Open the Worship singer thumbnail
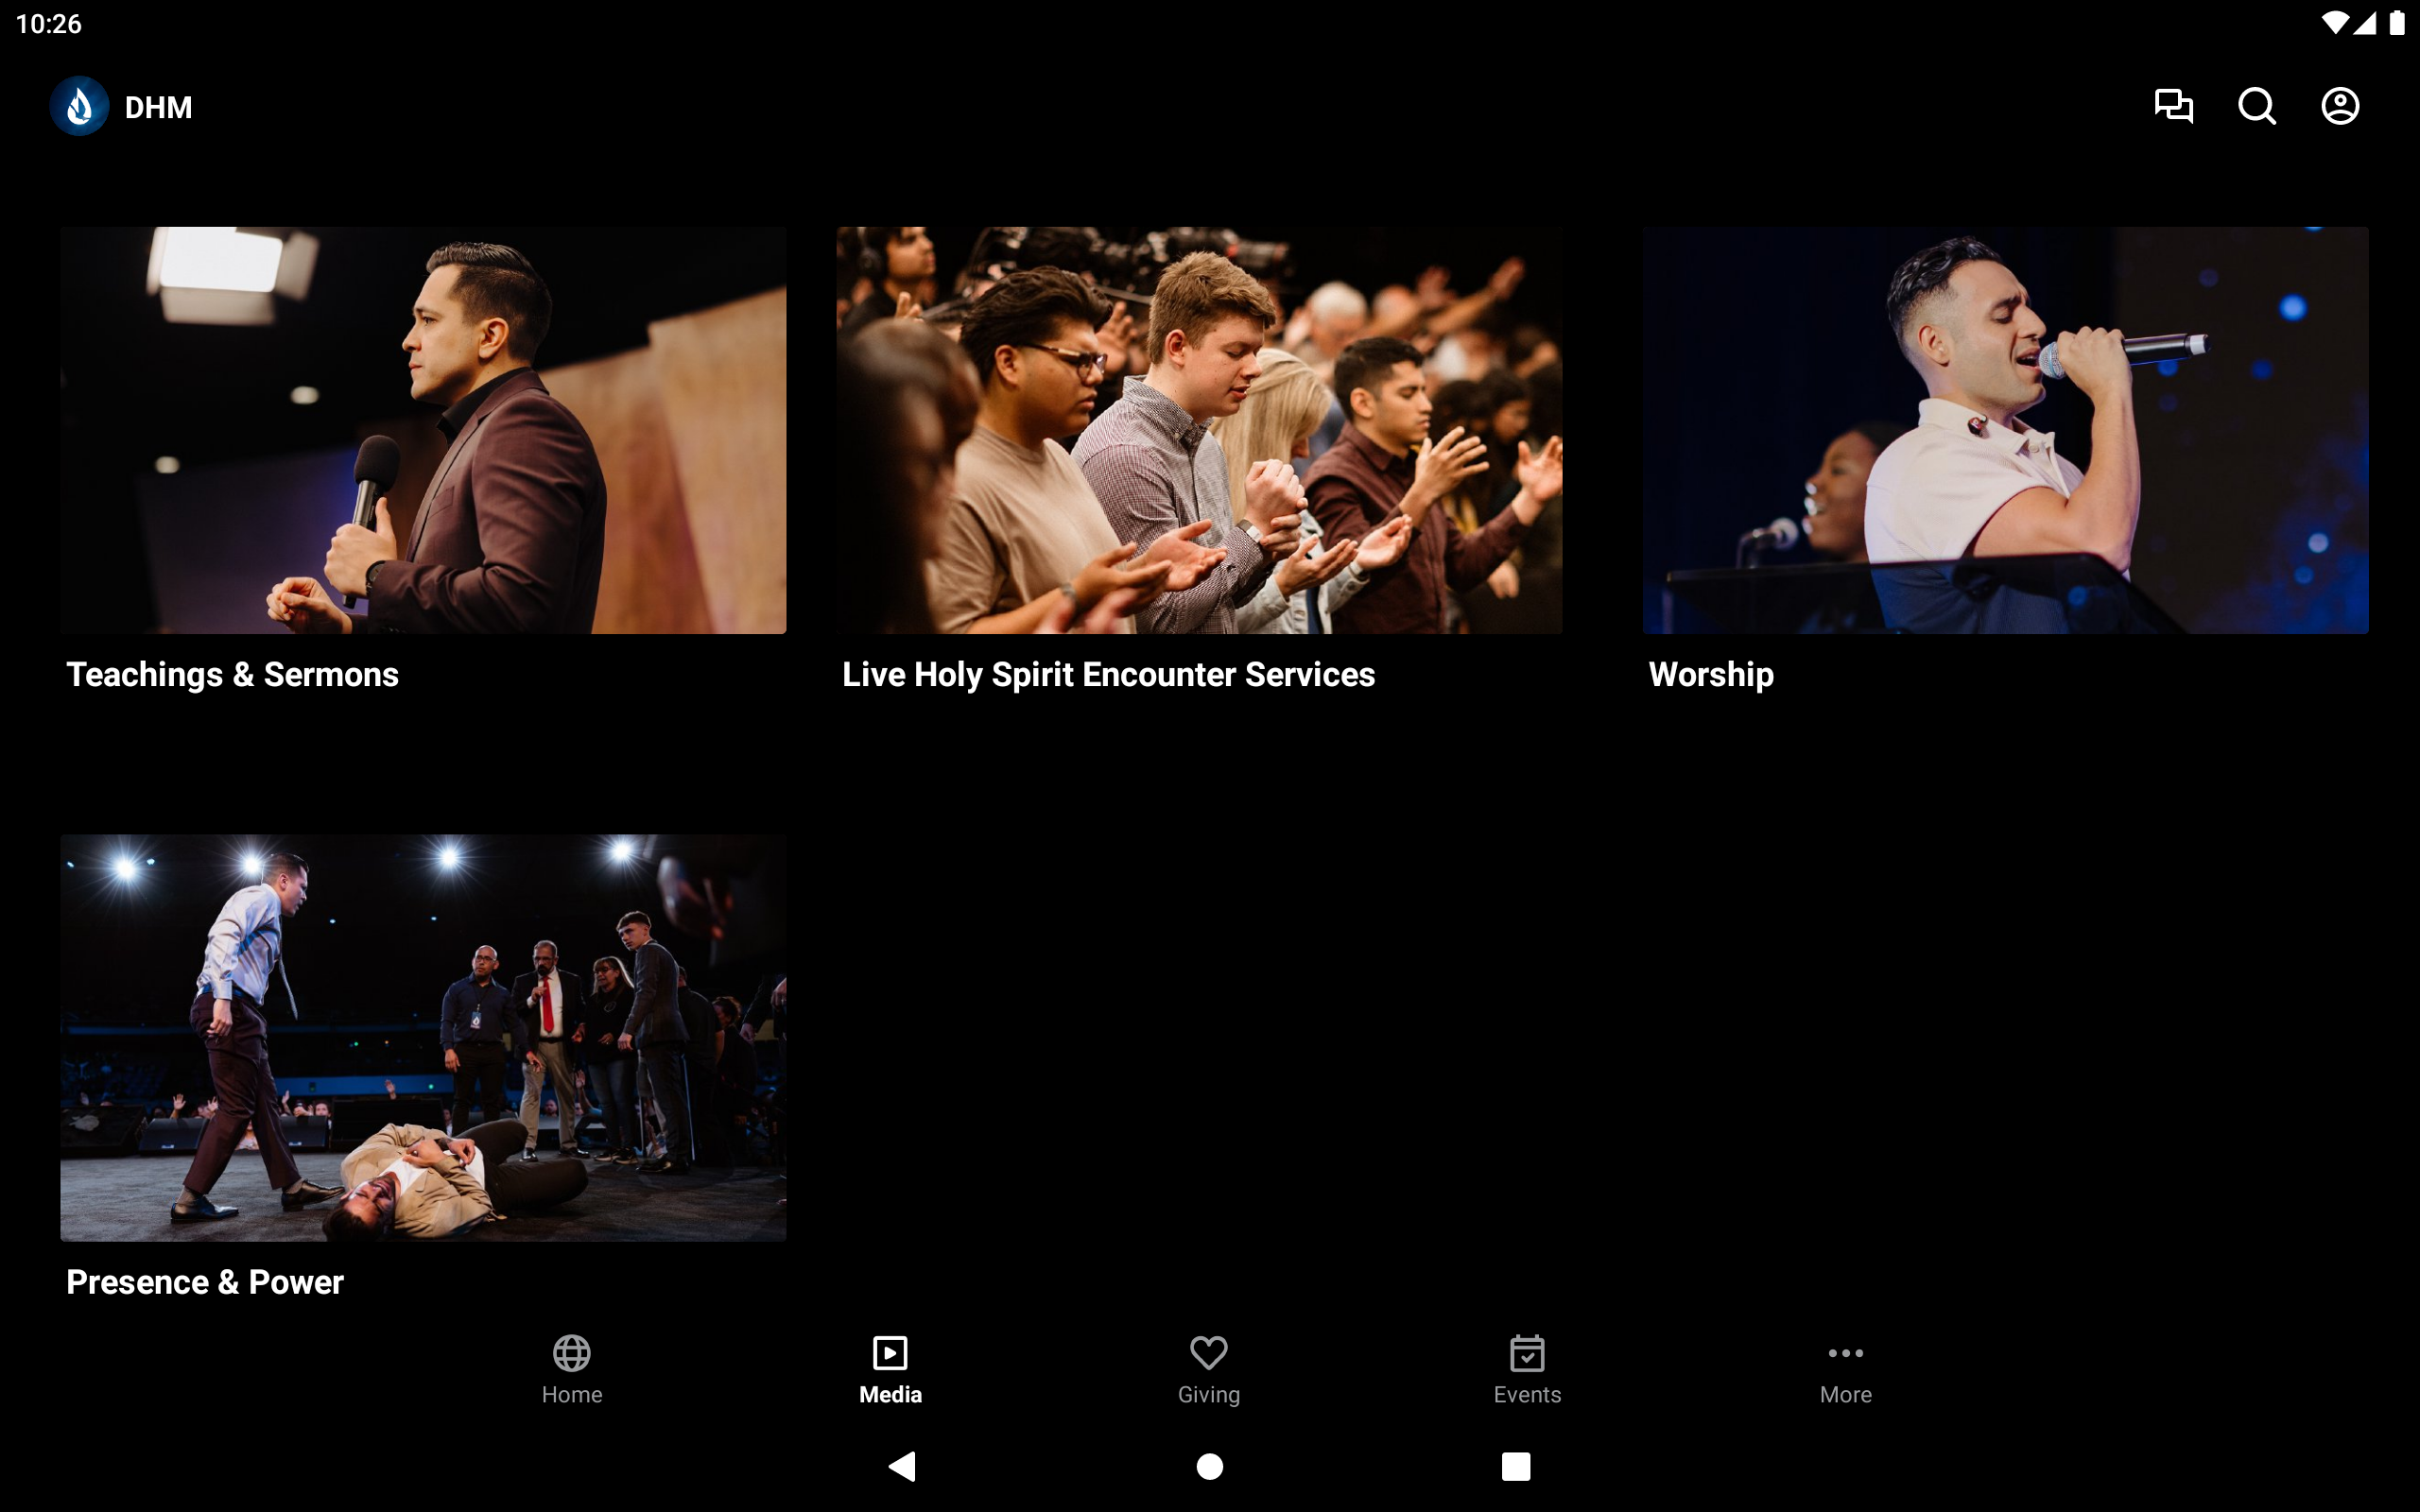 (x=2005, y=430)
